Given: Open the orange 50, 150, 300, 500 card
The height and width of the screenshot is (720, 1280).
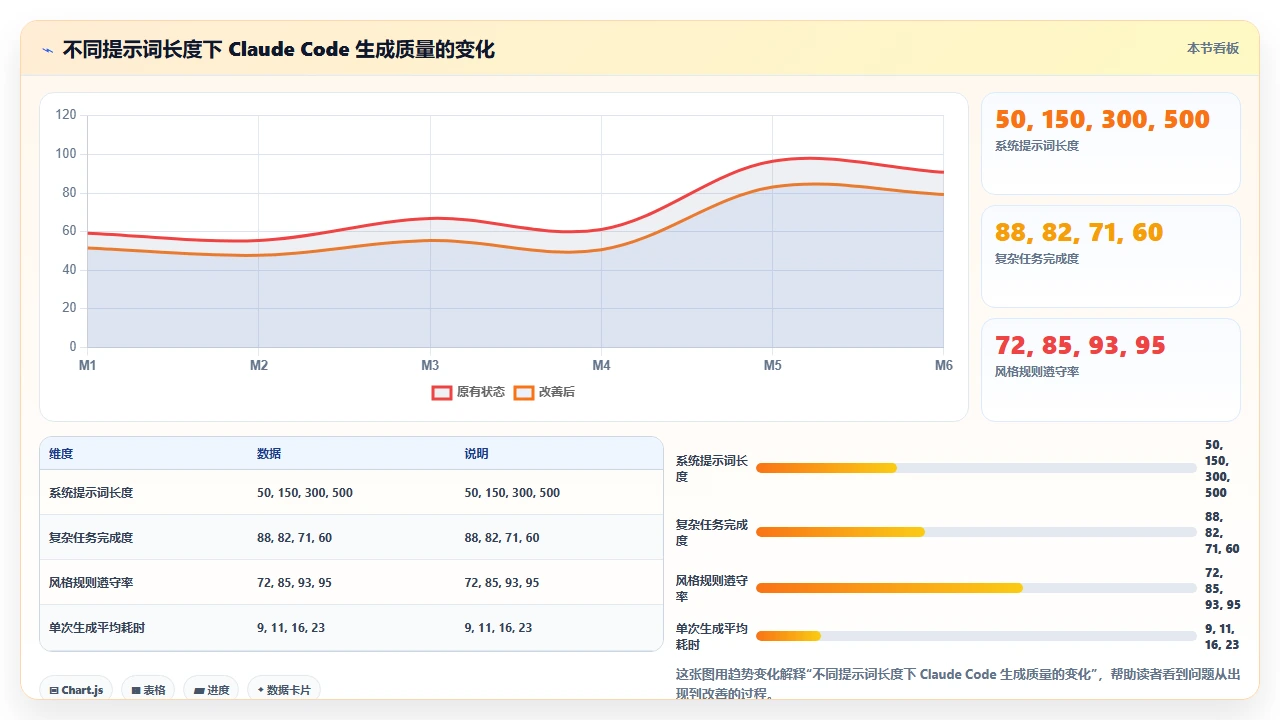Looking at the screenshot, I should (1111, 144).
